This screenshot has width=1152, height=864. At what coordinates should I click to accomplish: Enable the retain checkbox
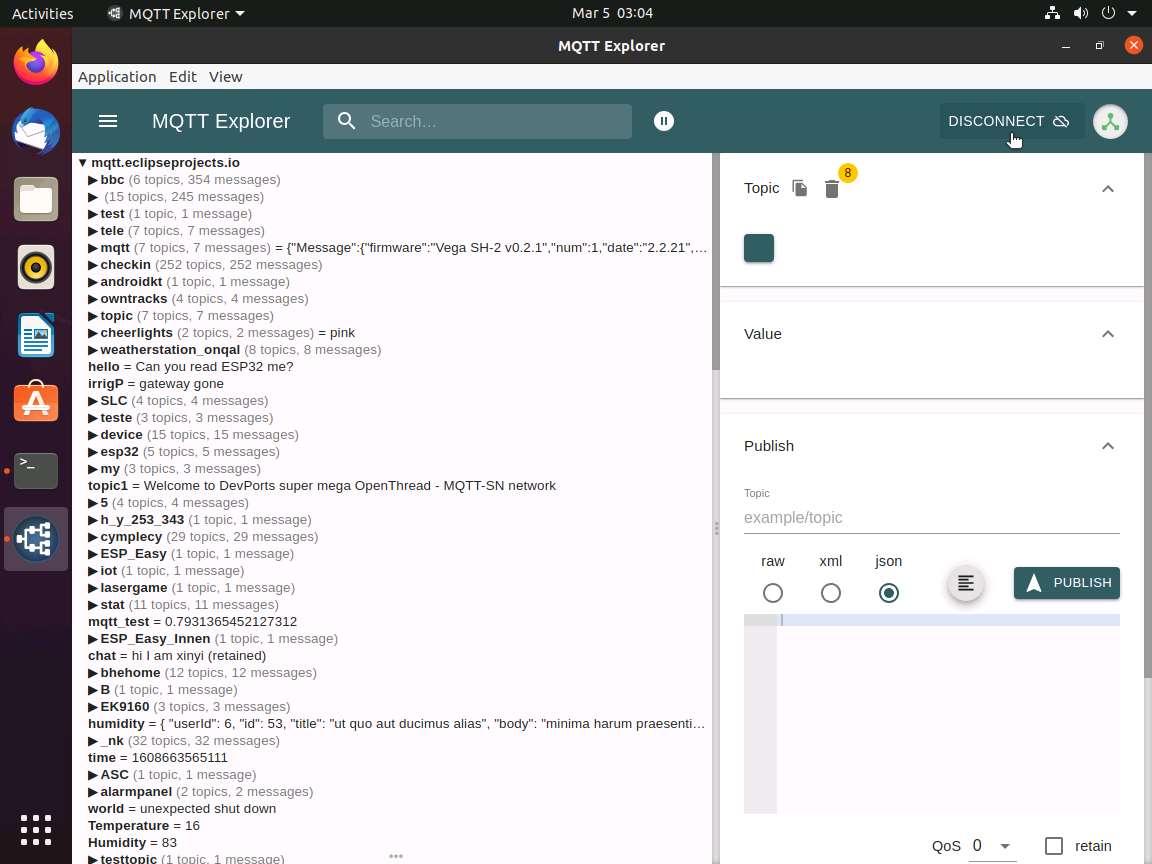(1054, 845)
